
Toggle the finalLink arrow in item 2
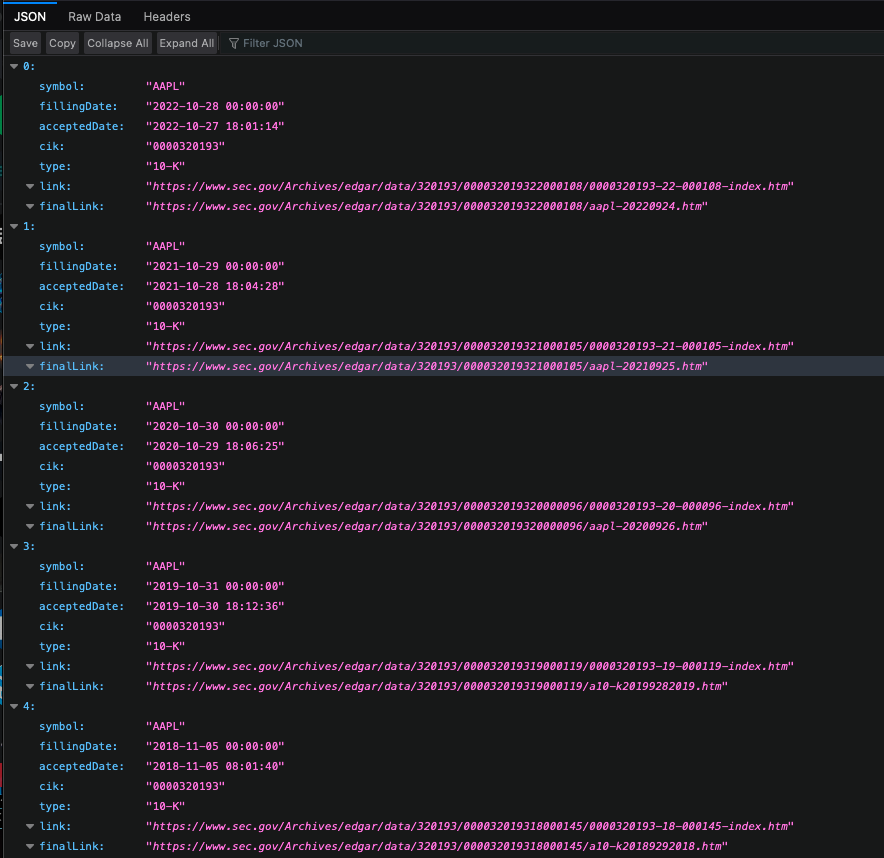30,527
